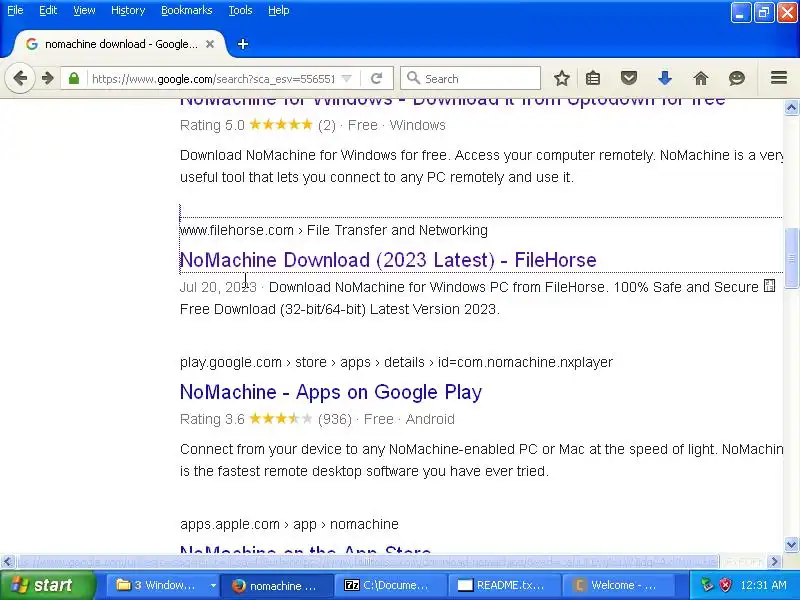The image size is (800, 600).
Task: Click the network connection tray icon
Action: pyautogui.click(x=707, y=585)
